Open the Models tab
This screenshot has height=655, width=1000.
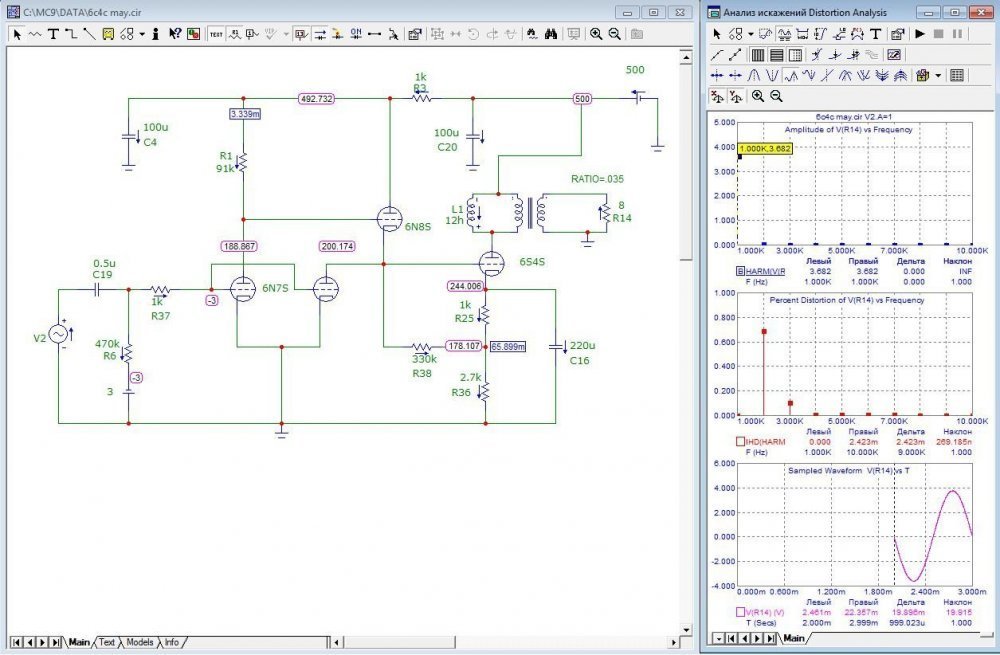pos(140,642)
